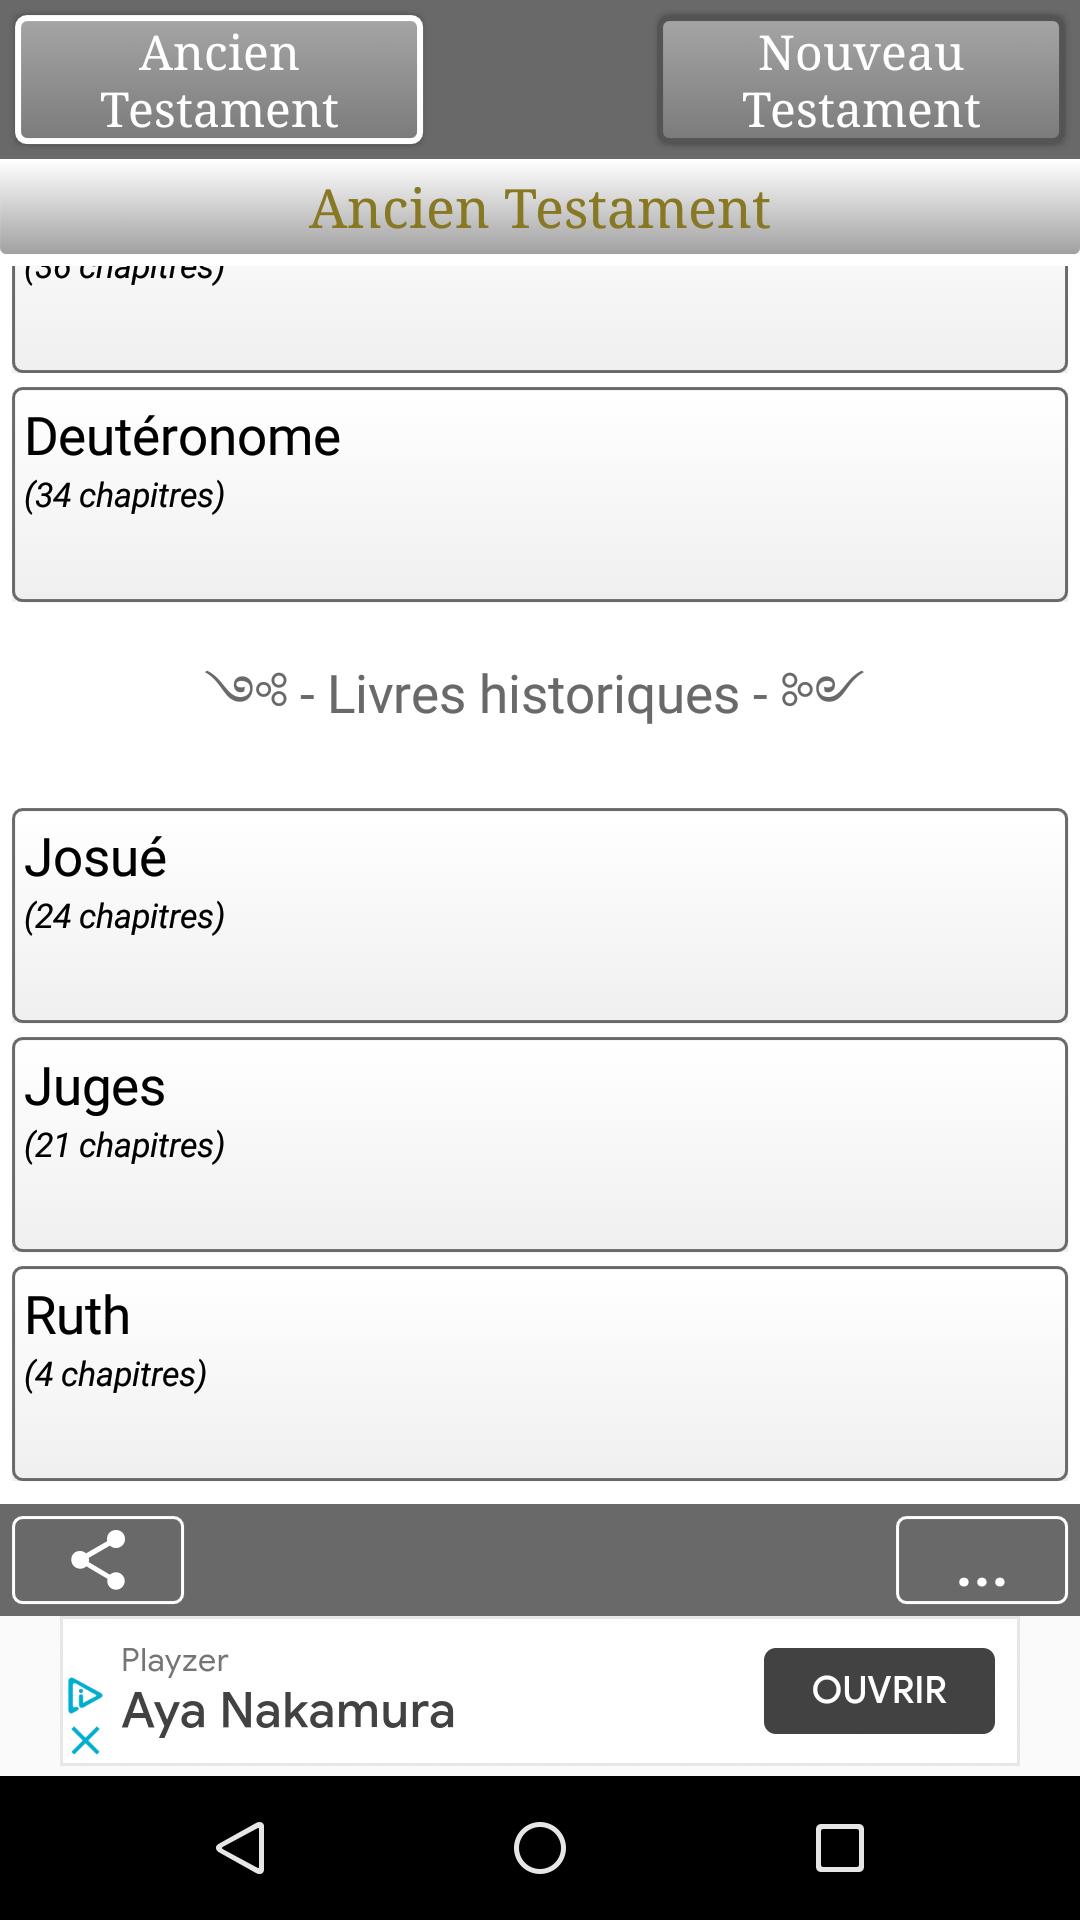Image resolution: width=1080 pixels, height=1920 pixels.
Task: Tap the Aya Nakamura ad title
Action: point(288,1710)
